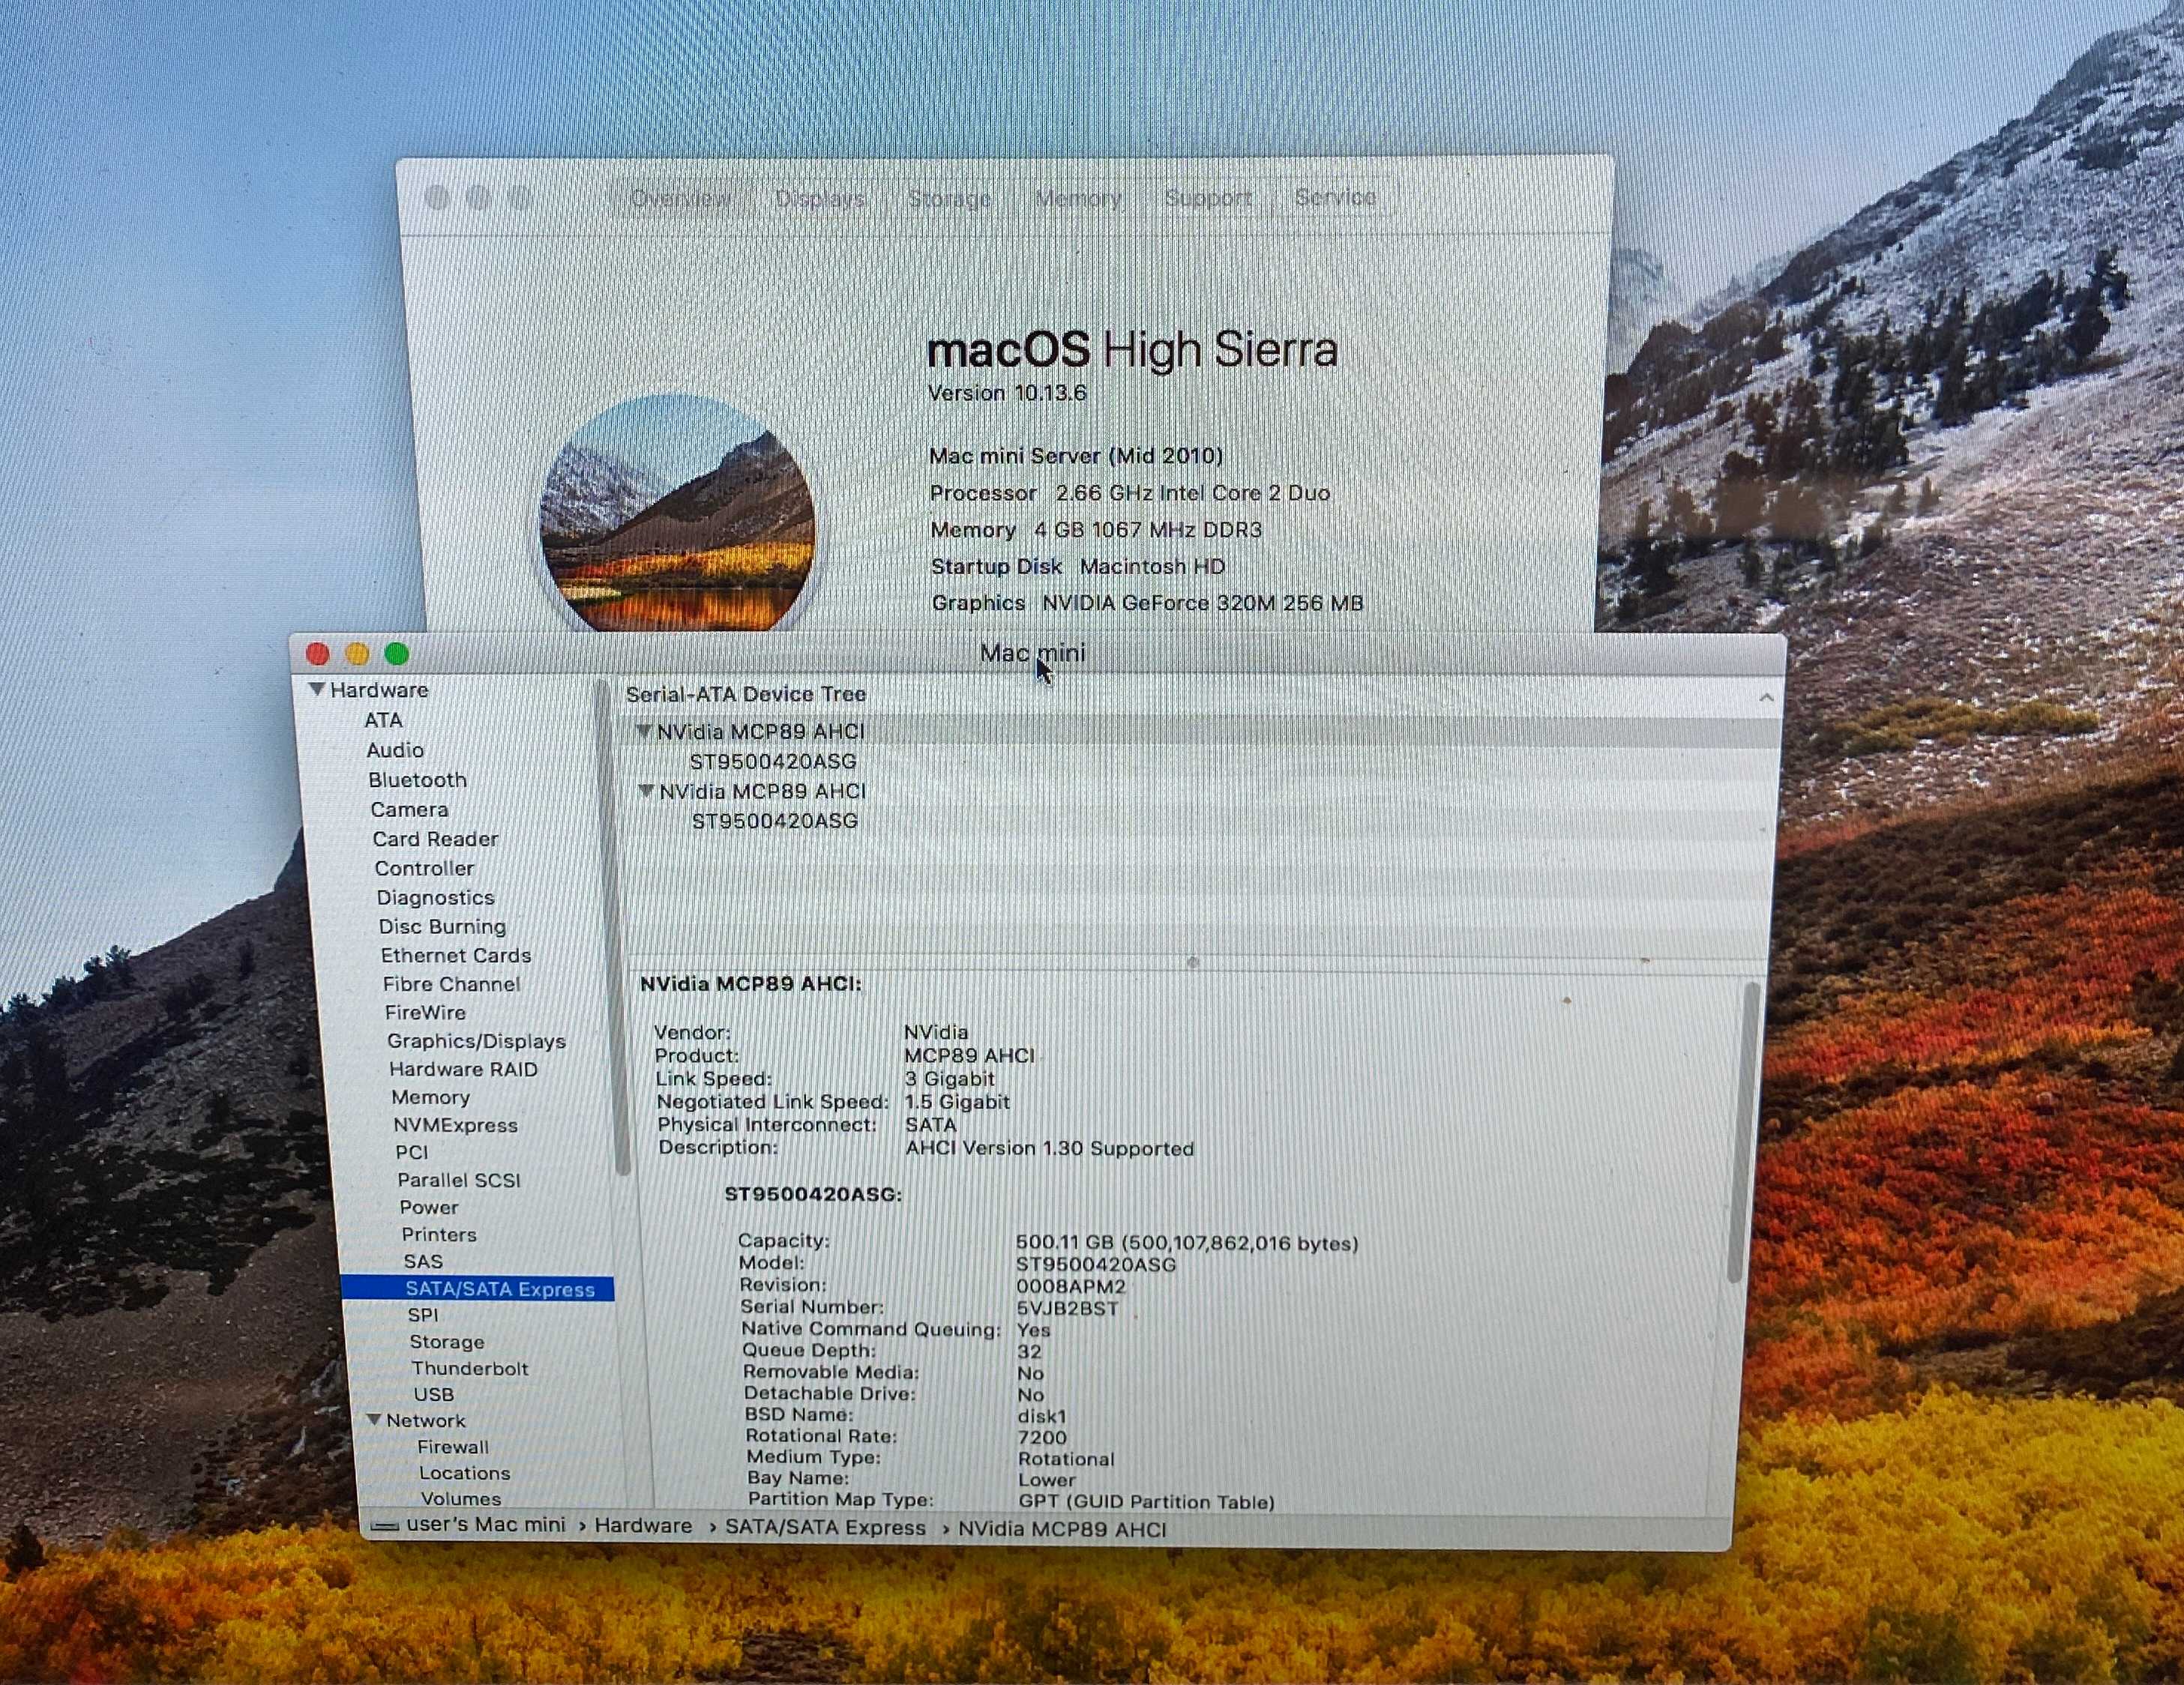Select Controller in the sidebar
2184x1685 pixels.
(424, 868)
